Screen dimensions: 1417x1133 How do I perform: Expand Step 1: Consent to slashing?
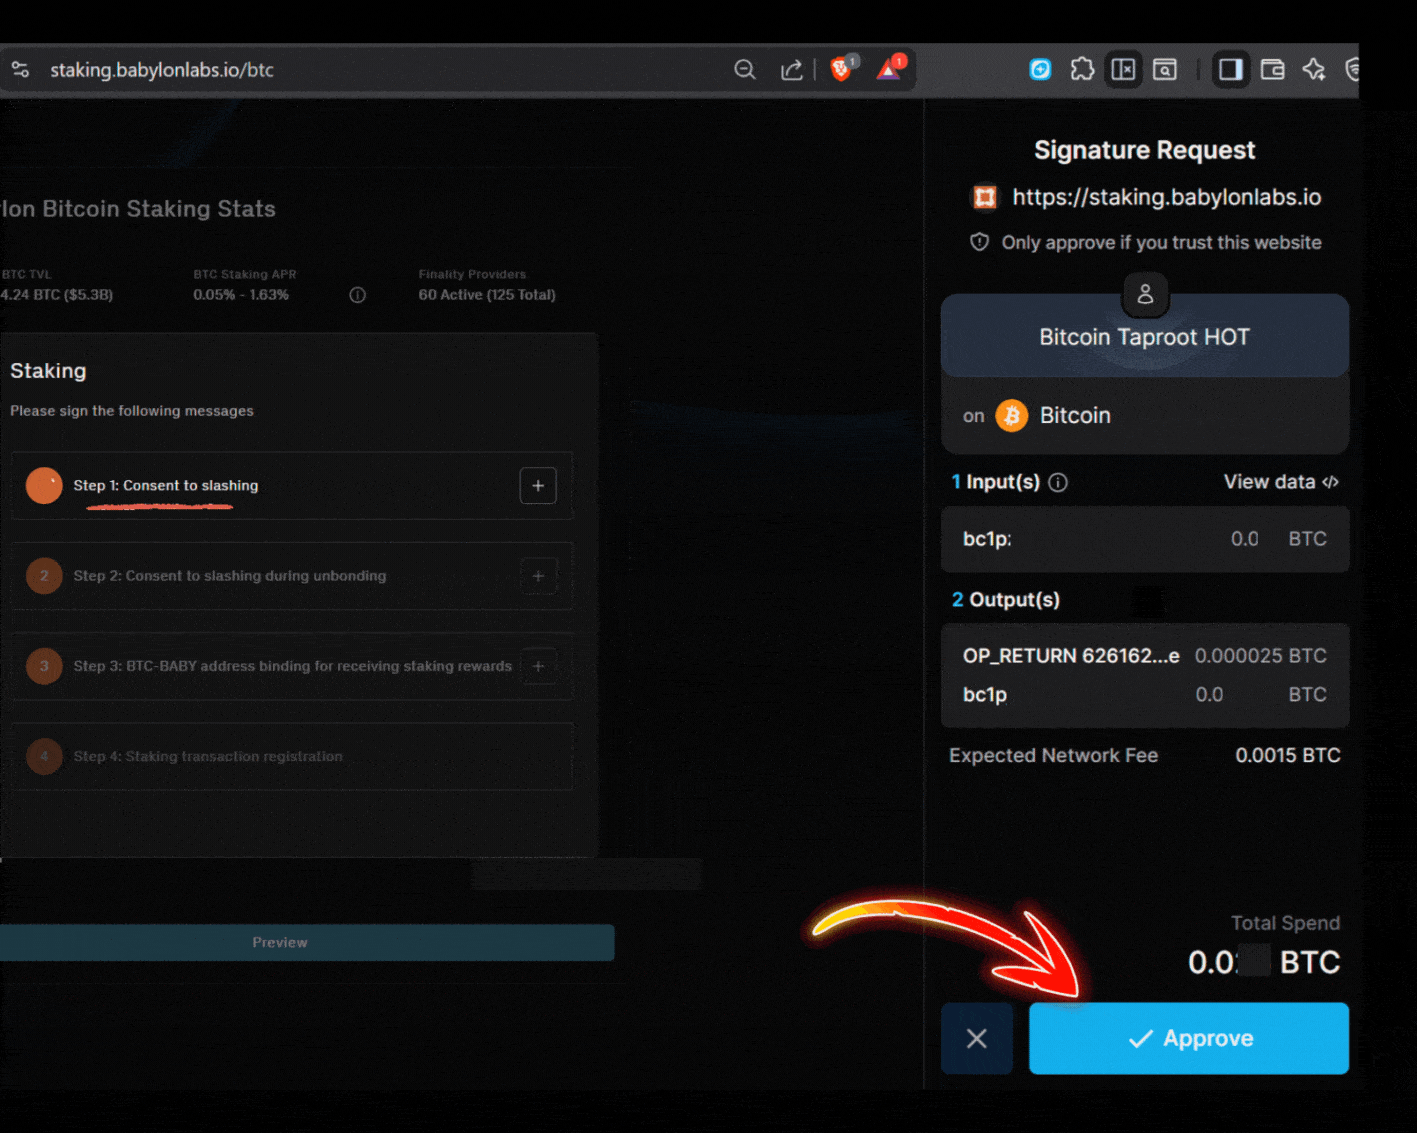coord(538,485)
